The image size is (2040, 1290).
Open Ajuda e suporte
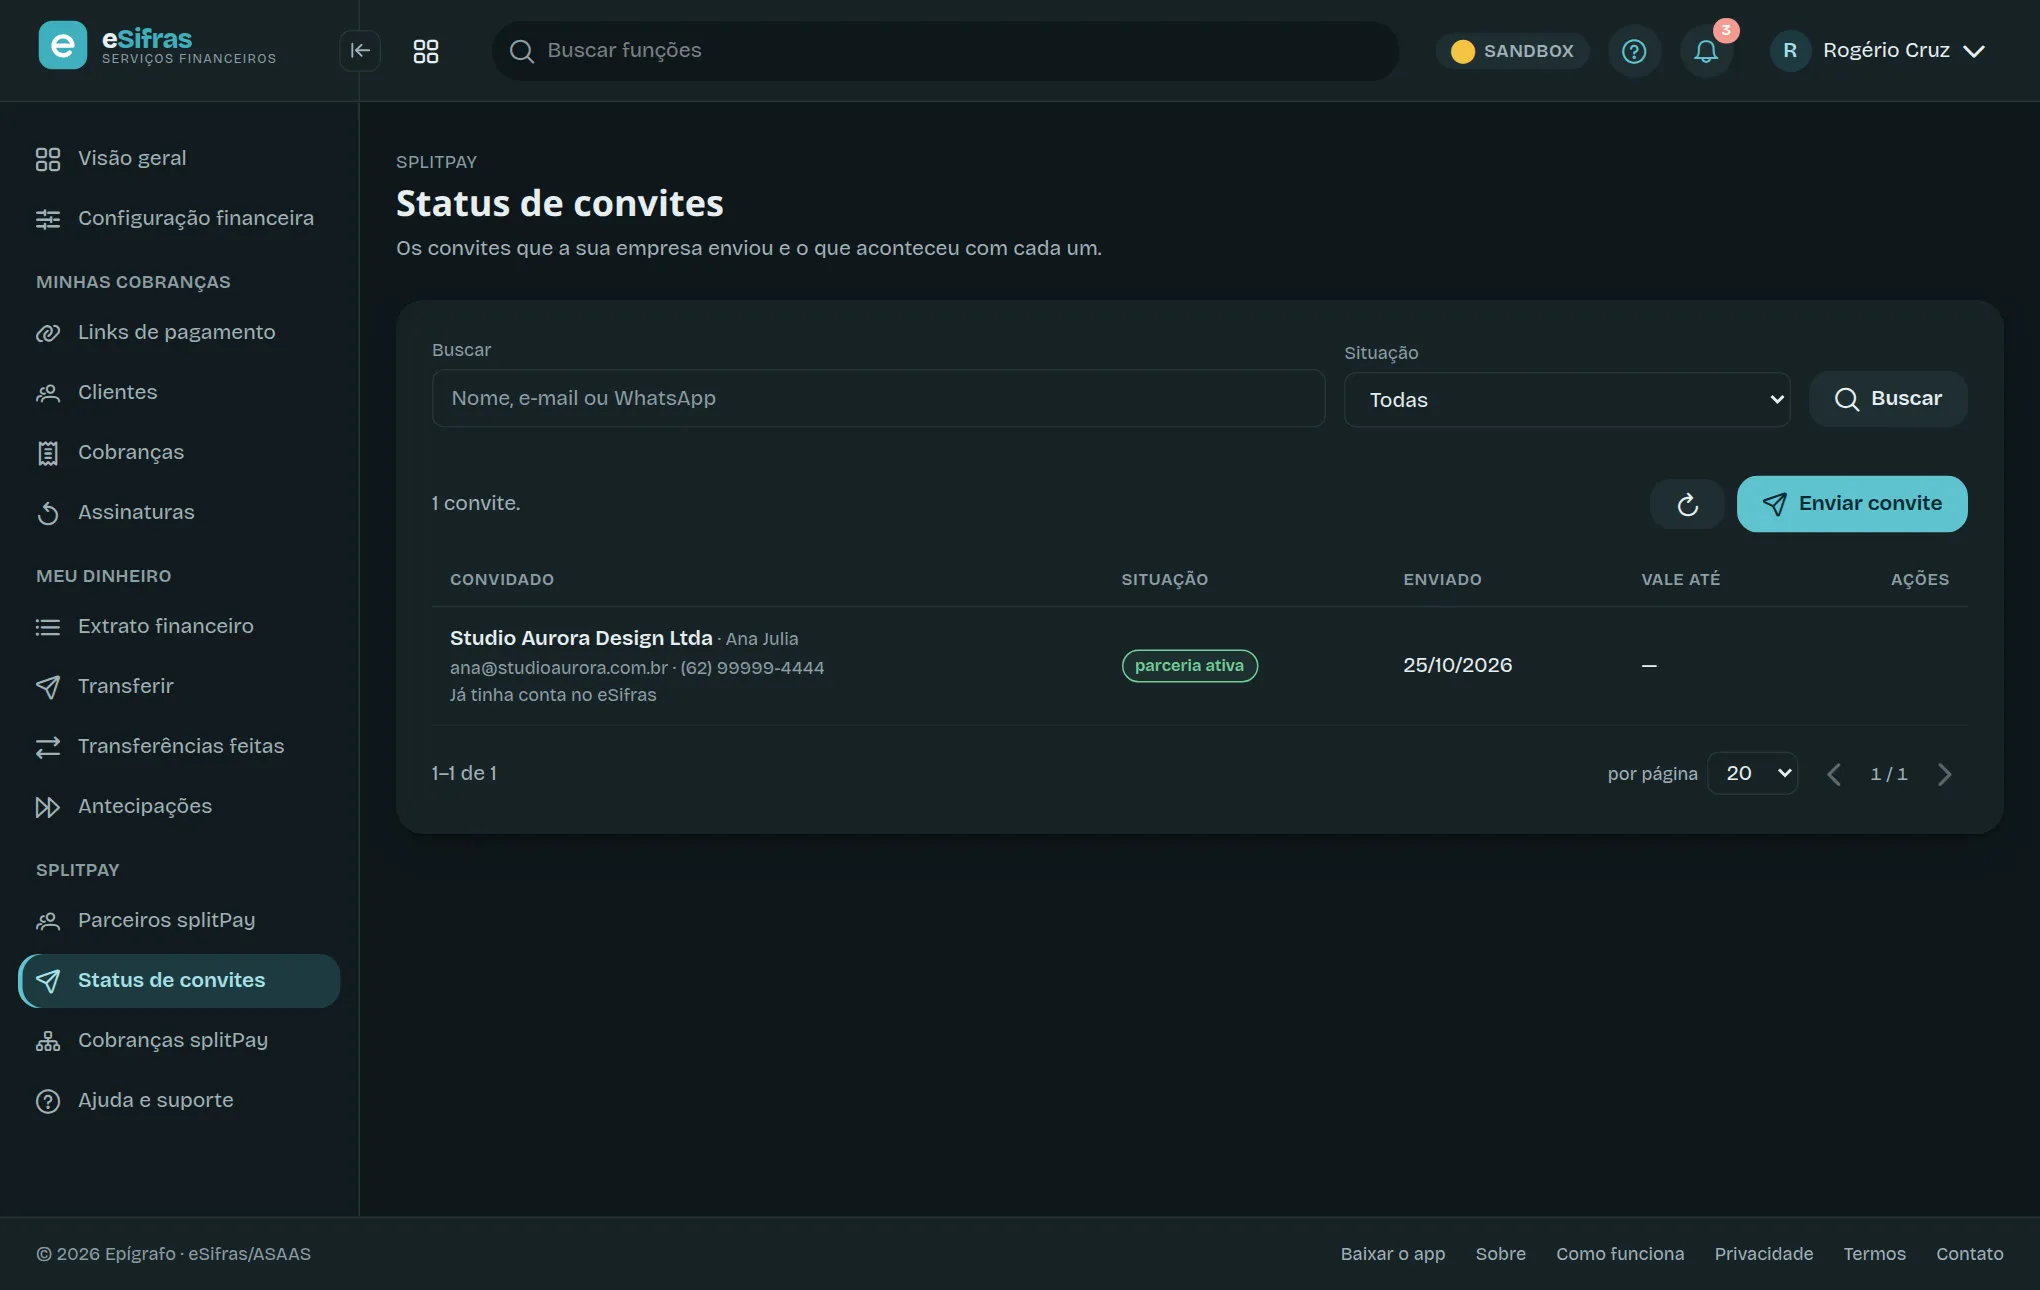point(180,1100)
